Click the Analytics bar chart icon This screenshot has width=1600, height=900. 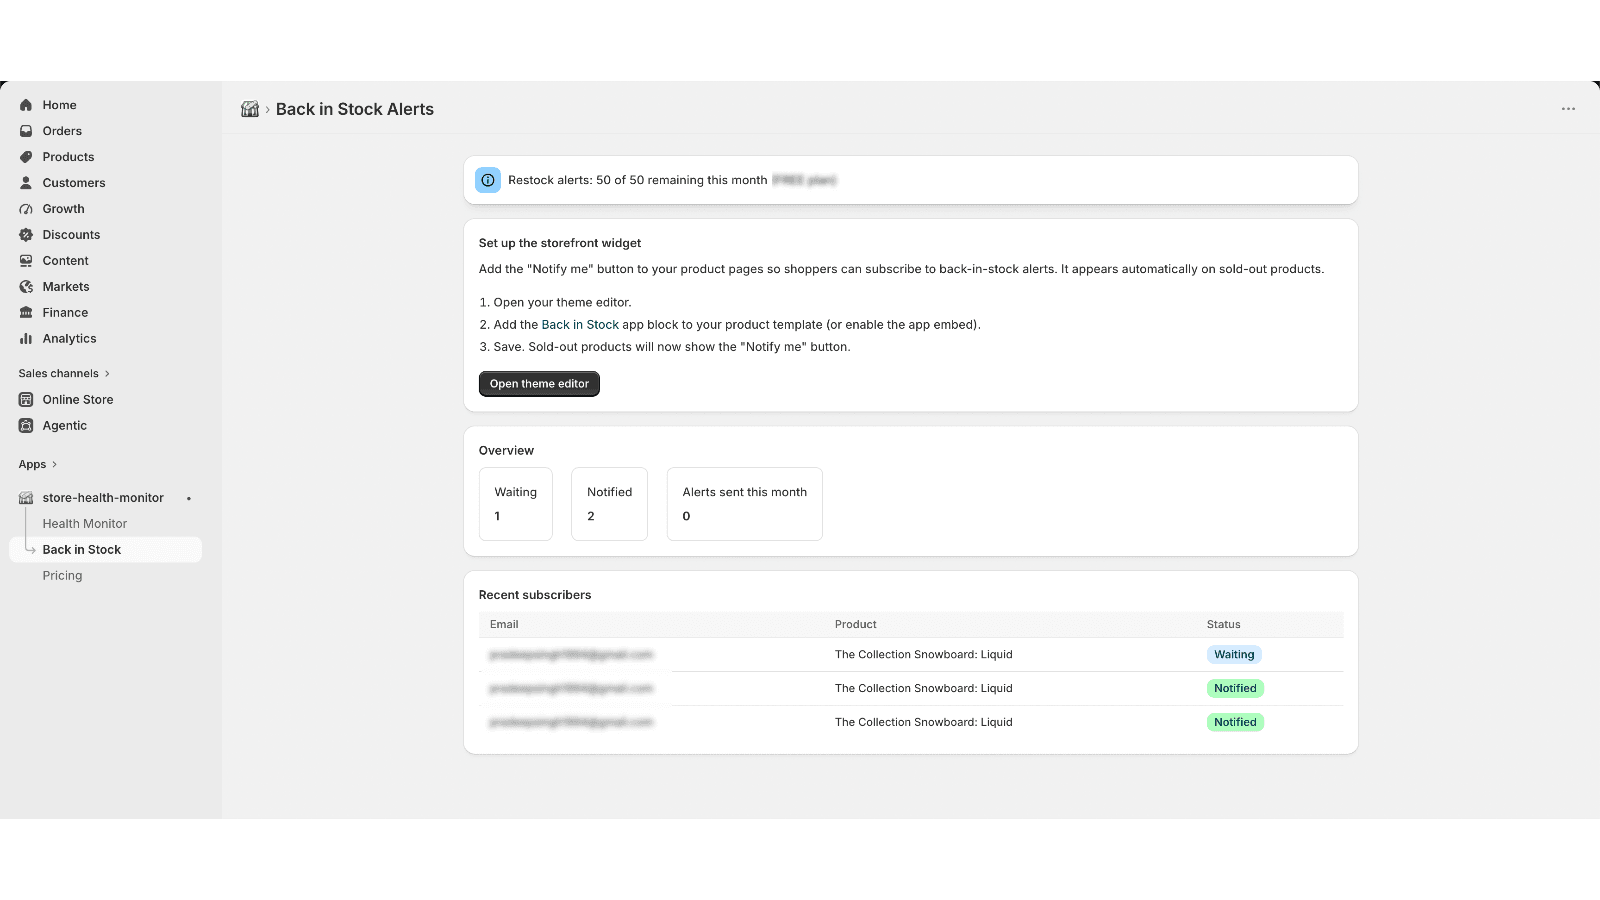[x=26, y=339]
